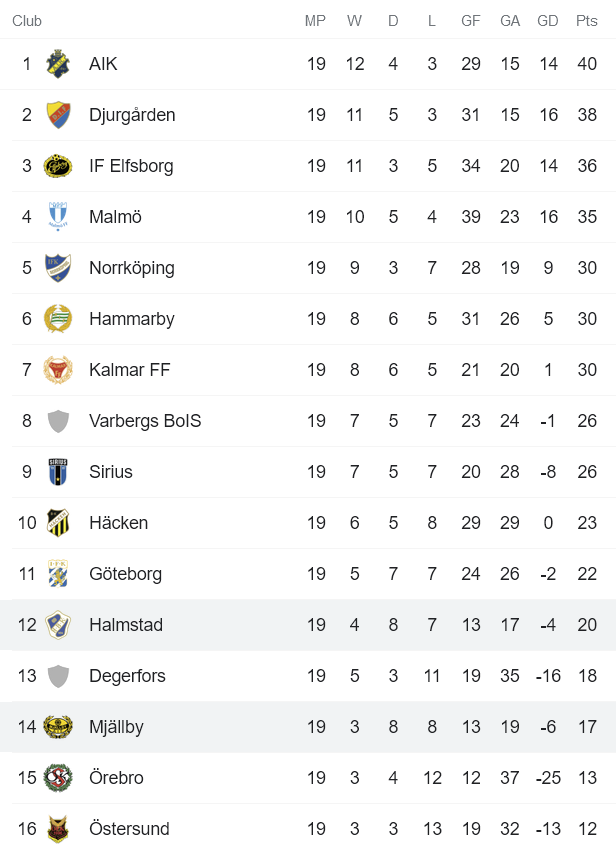Click the Örebro club crest icon

[58, 778]
